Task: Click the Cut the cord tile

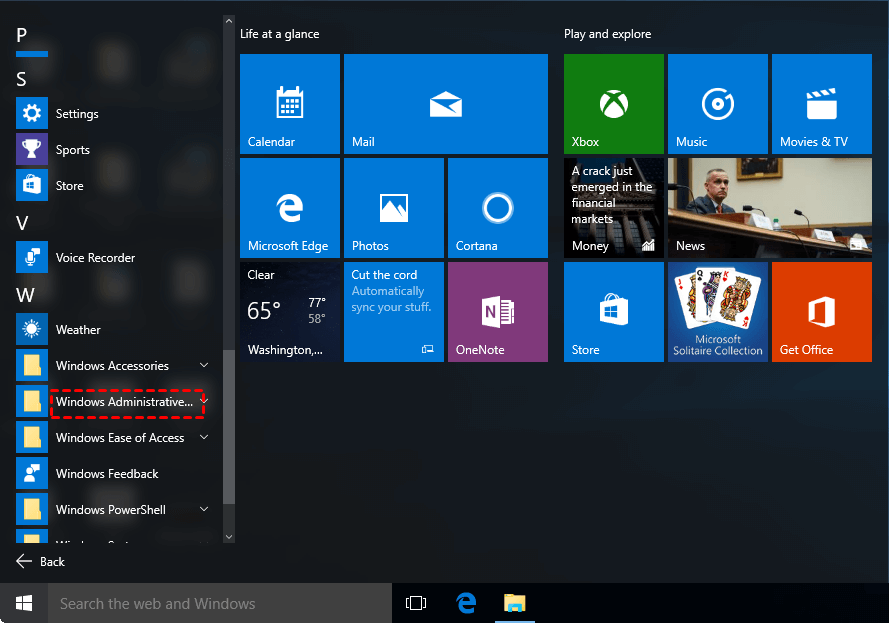Action: (x=394, y=312)
